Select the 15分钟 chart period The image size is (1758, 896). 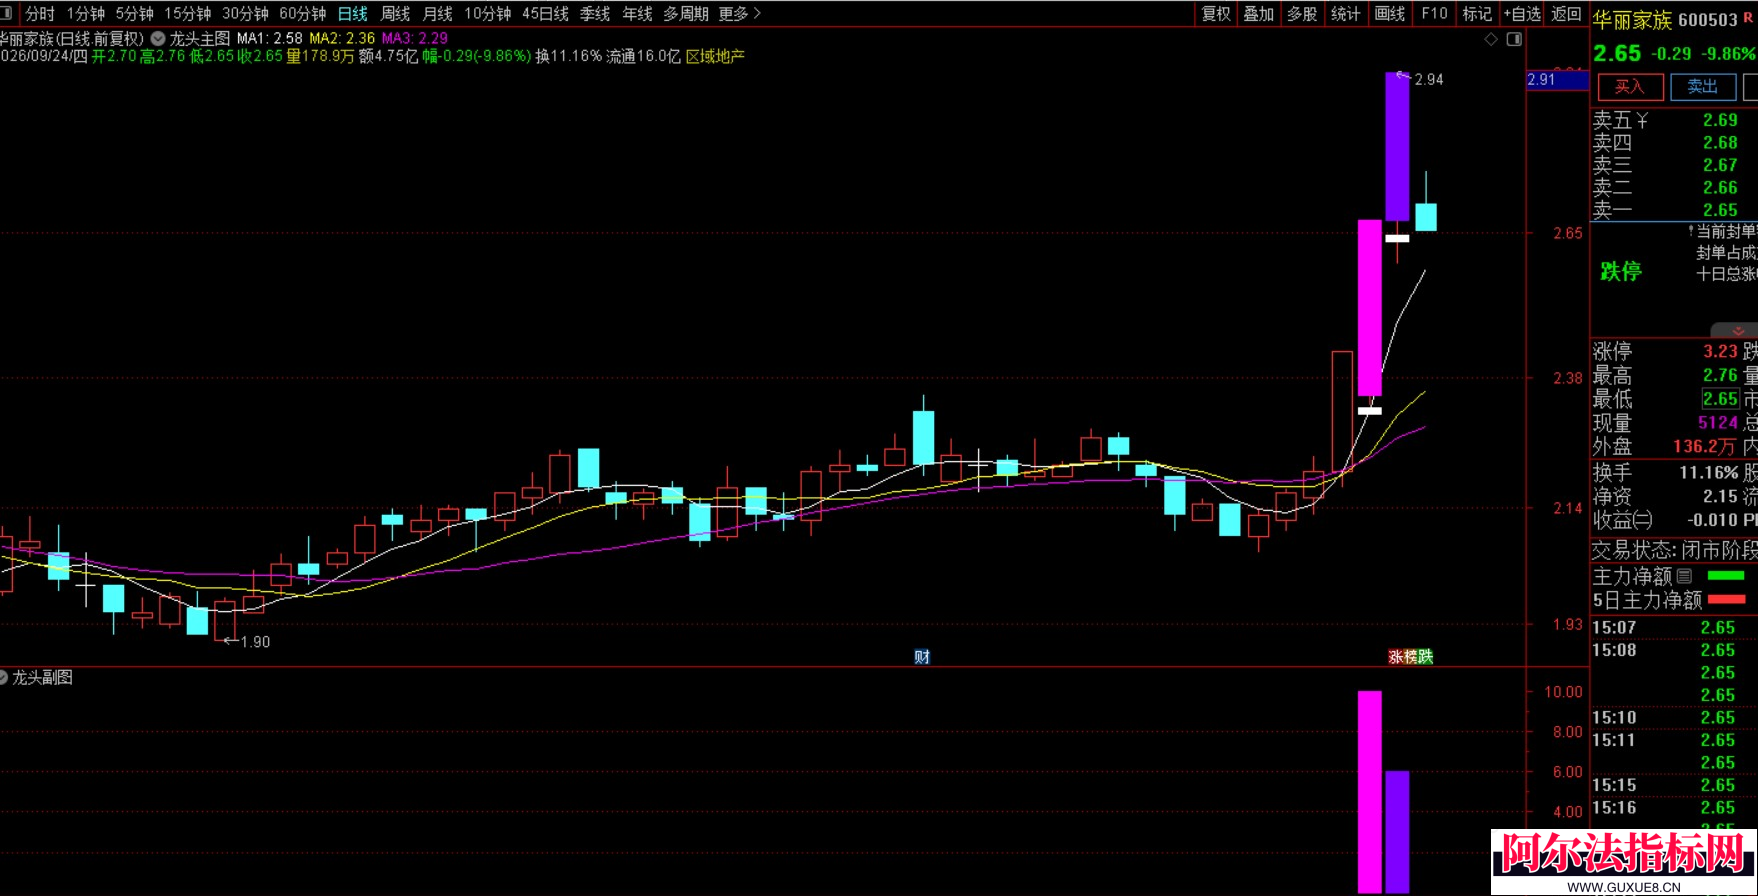click(188, 14)
